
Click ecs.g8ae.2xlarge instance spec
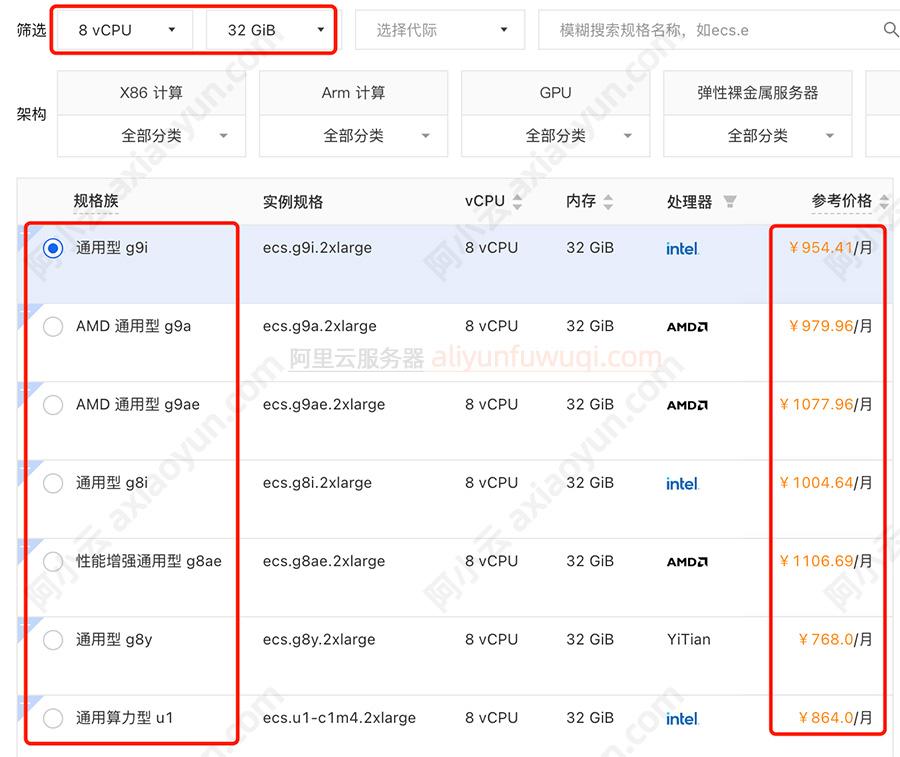coord(324,561)
